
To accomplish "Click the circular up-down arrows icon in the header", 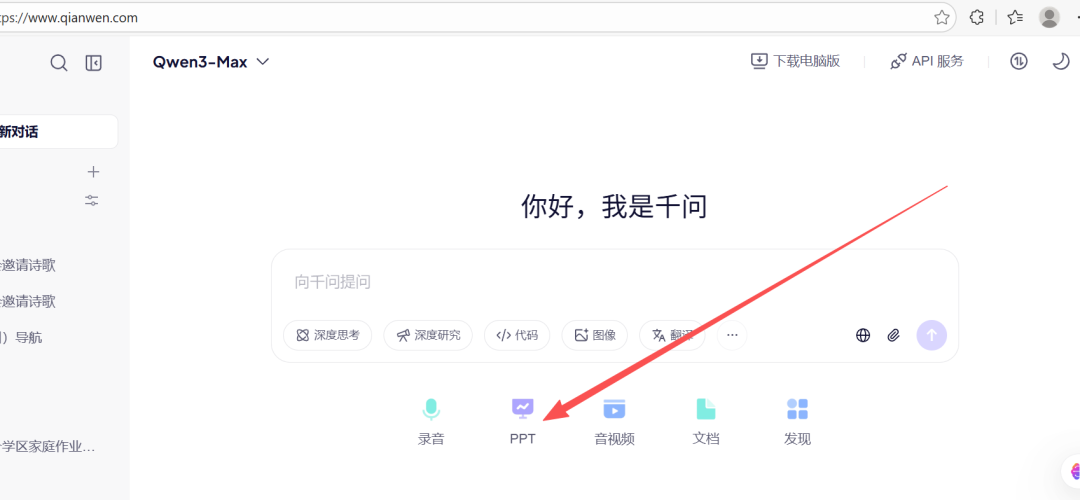I will click(x=1019, y=61).
